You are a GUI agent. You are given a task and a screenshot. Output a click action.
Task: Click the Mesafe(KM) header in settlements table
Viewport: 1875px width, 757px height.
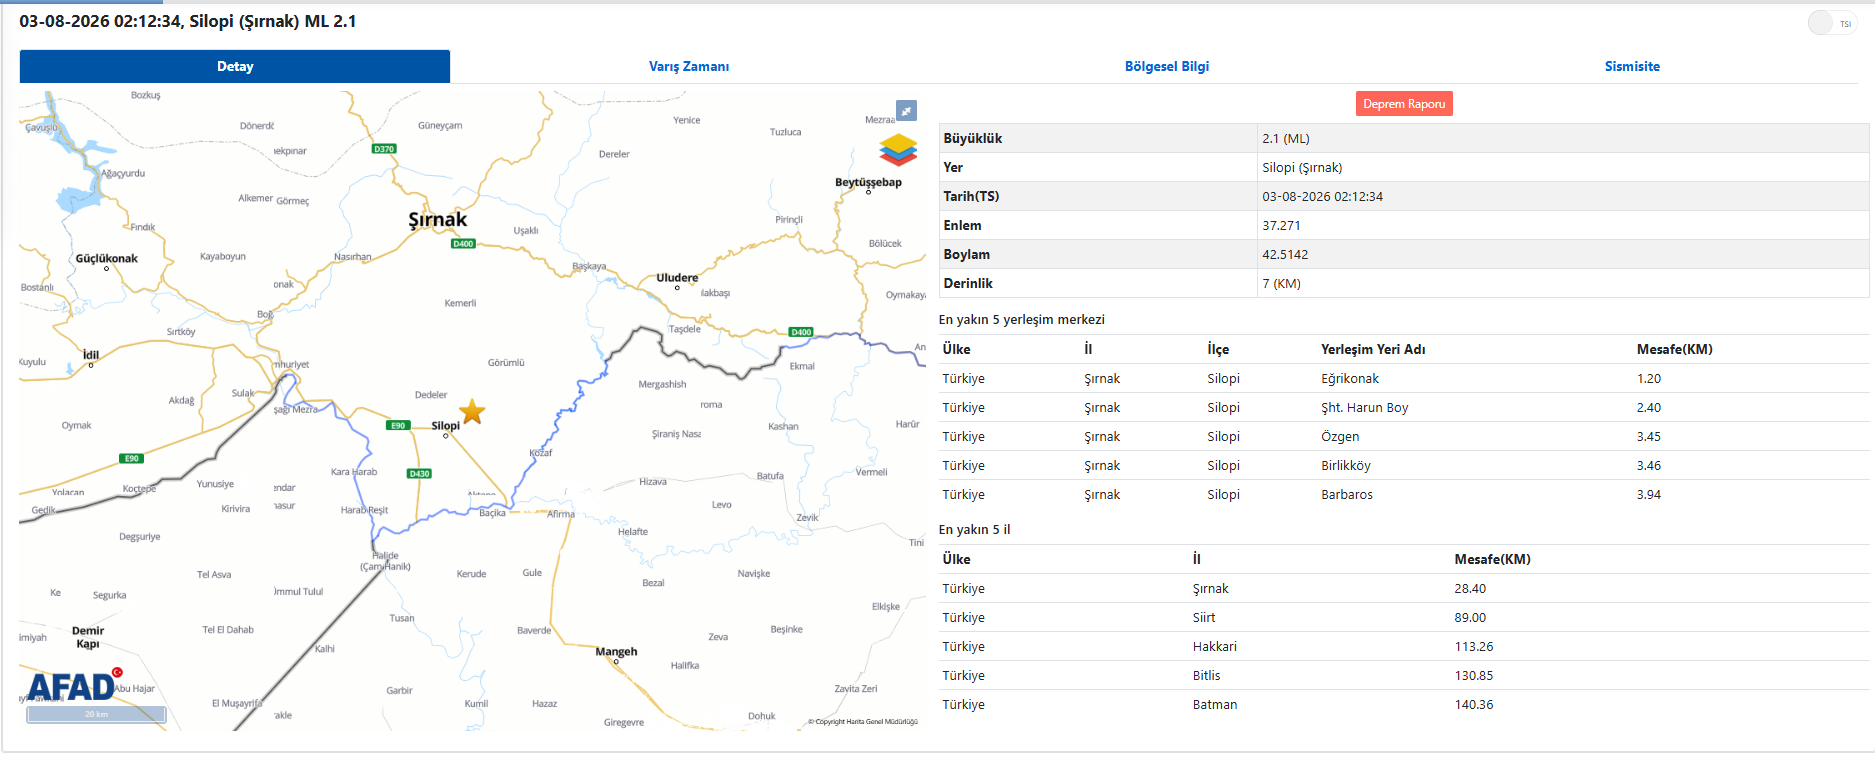(x=1674, y=349)
